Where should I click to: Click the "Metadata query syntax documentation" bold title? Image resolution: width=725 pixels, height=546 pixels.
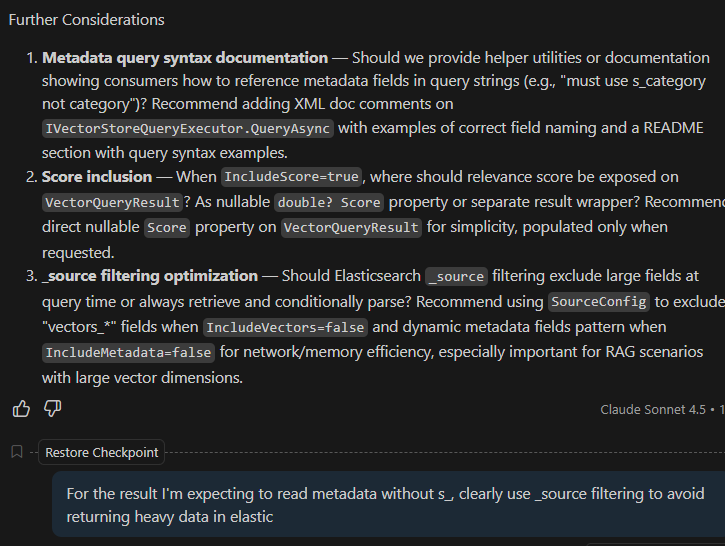[185, 58]
